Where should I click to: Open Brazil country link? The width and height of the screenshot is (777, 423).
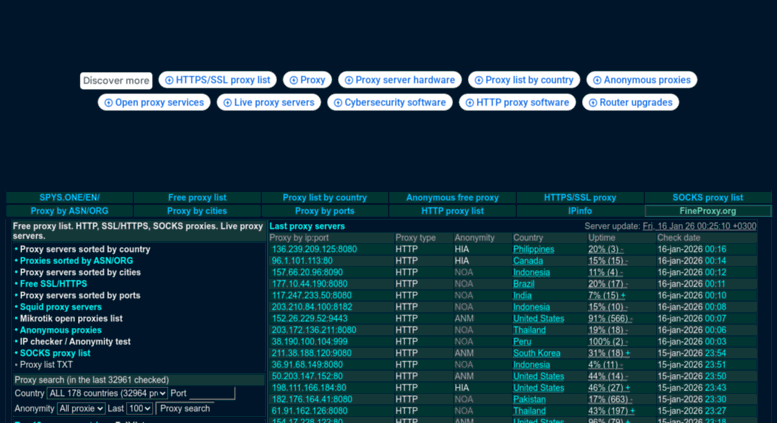click(523, 284)
